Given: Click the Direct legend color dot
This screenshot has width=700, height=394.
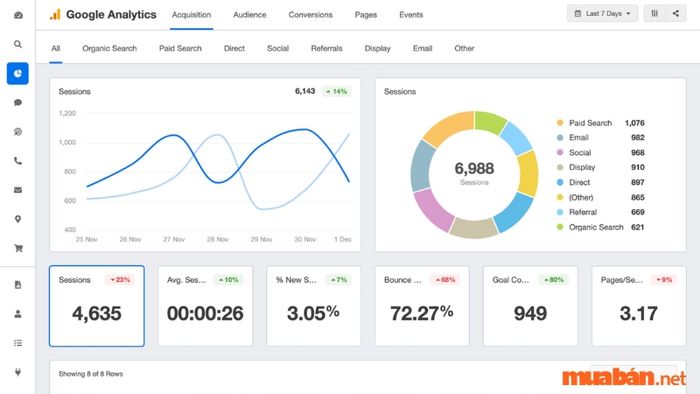Looking at the screenshot, I should tap(560, 182).
